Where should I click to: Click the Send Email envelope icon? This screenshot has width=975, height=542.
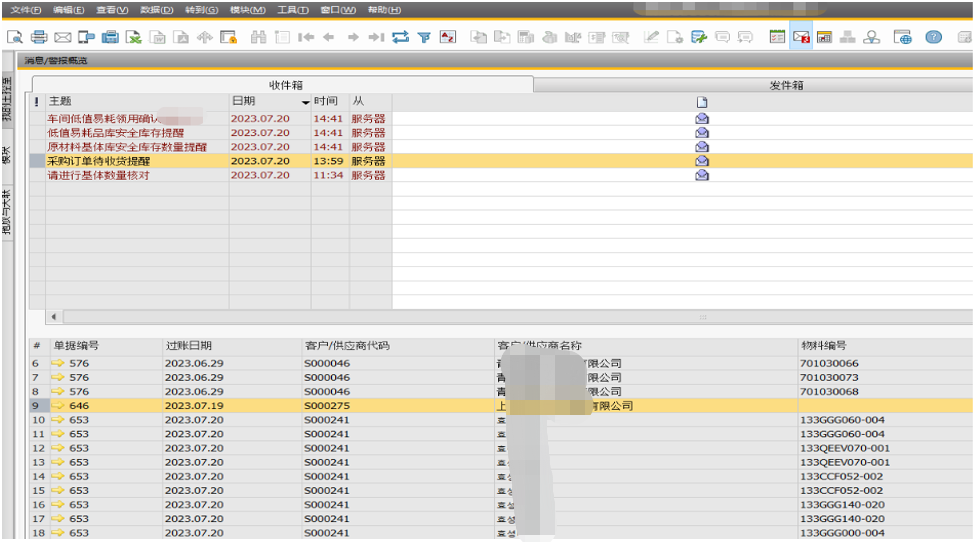[63, 37]
